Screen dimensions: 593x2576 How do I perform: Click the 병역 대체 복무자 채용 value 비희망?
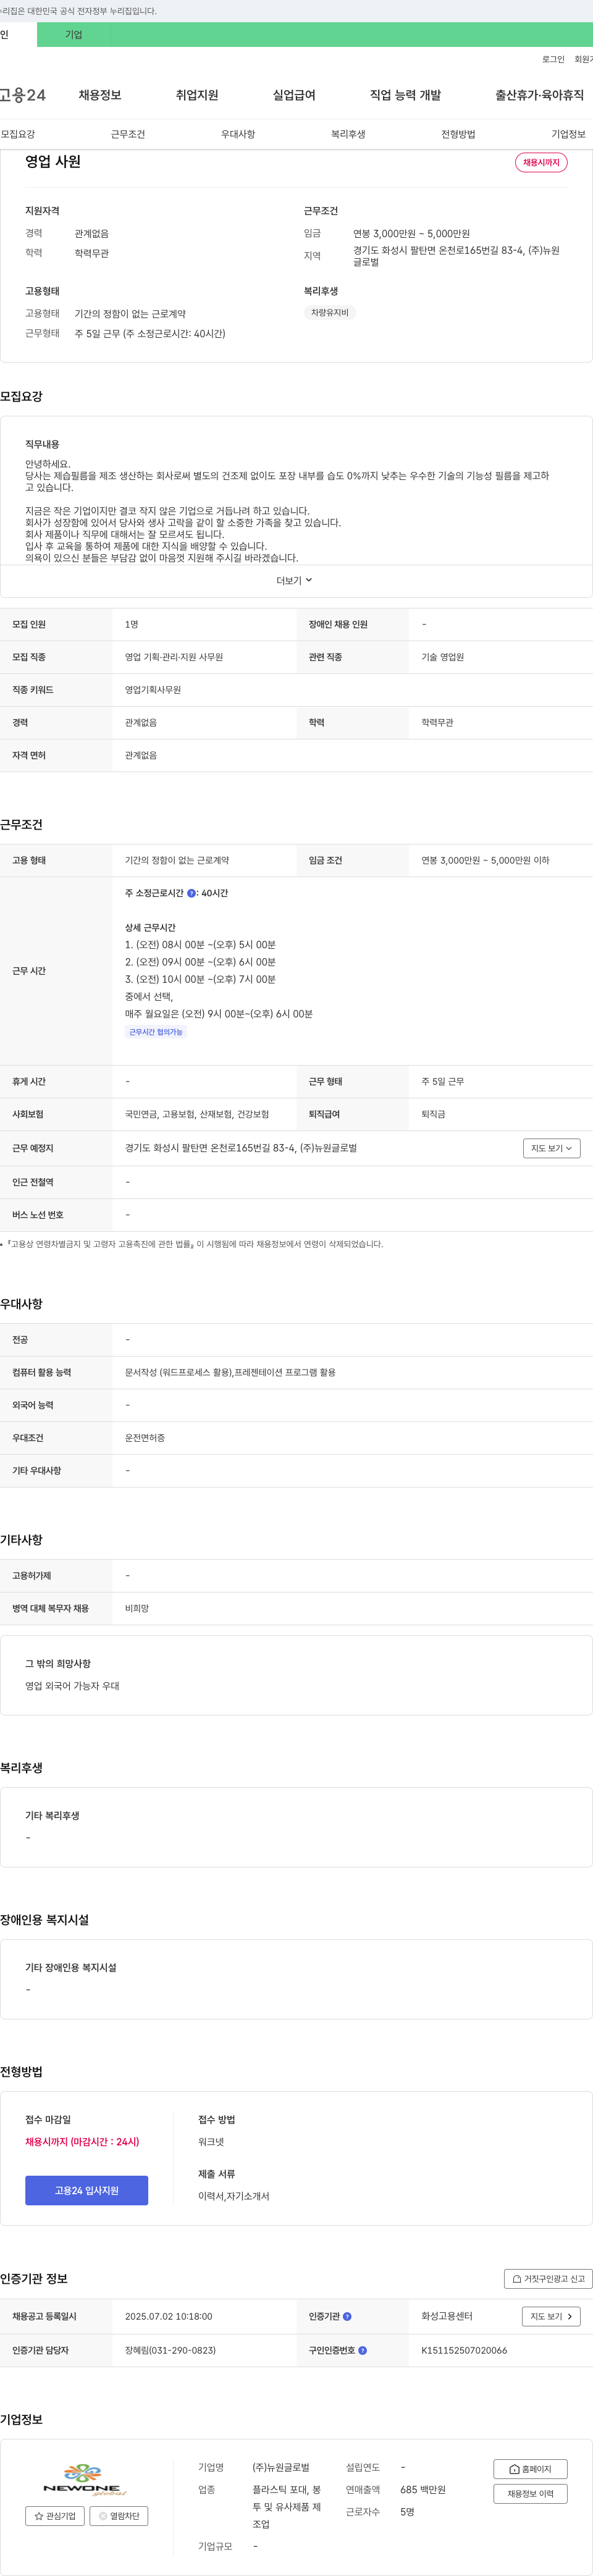tap(137, 1608)
